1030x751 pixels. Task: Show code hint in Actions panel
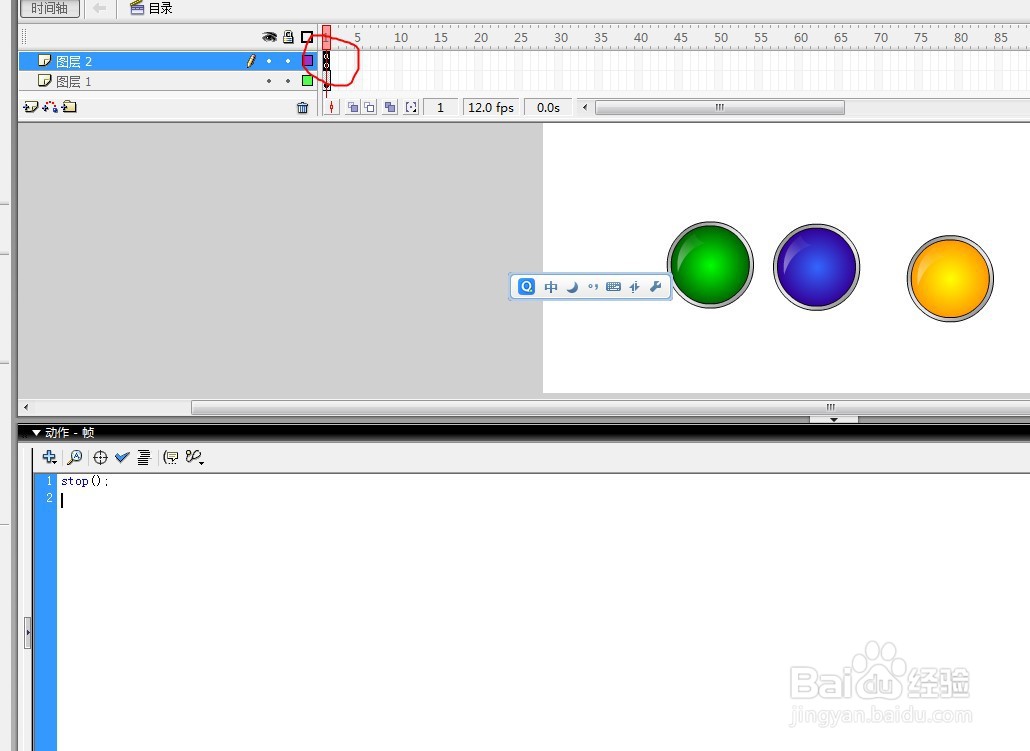(x=171, y=457)
